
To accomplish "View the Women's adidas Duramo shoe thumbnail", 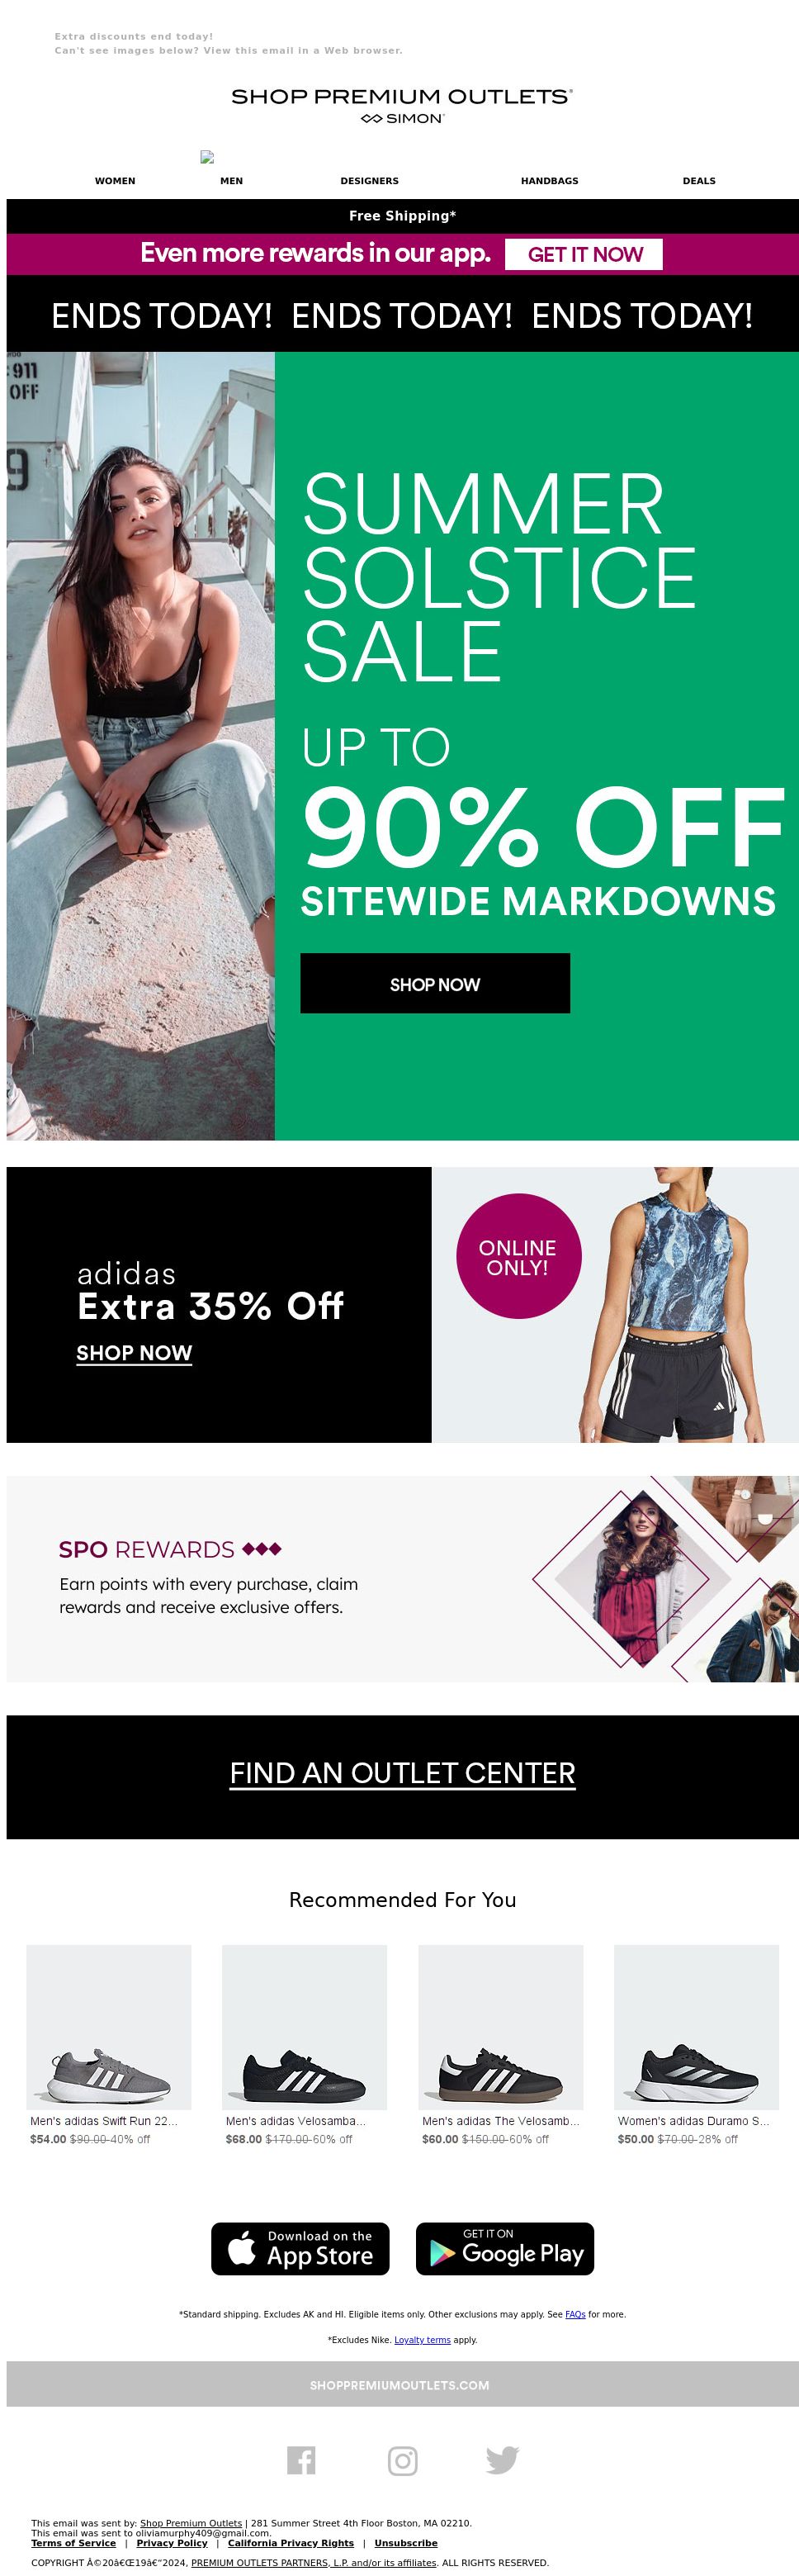I will tap(696, 2027).
